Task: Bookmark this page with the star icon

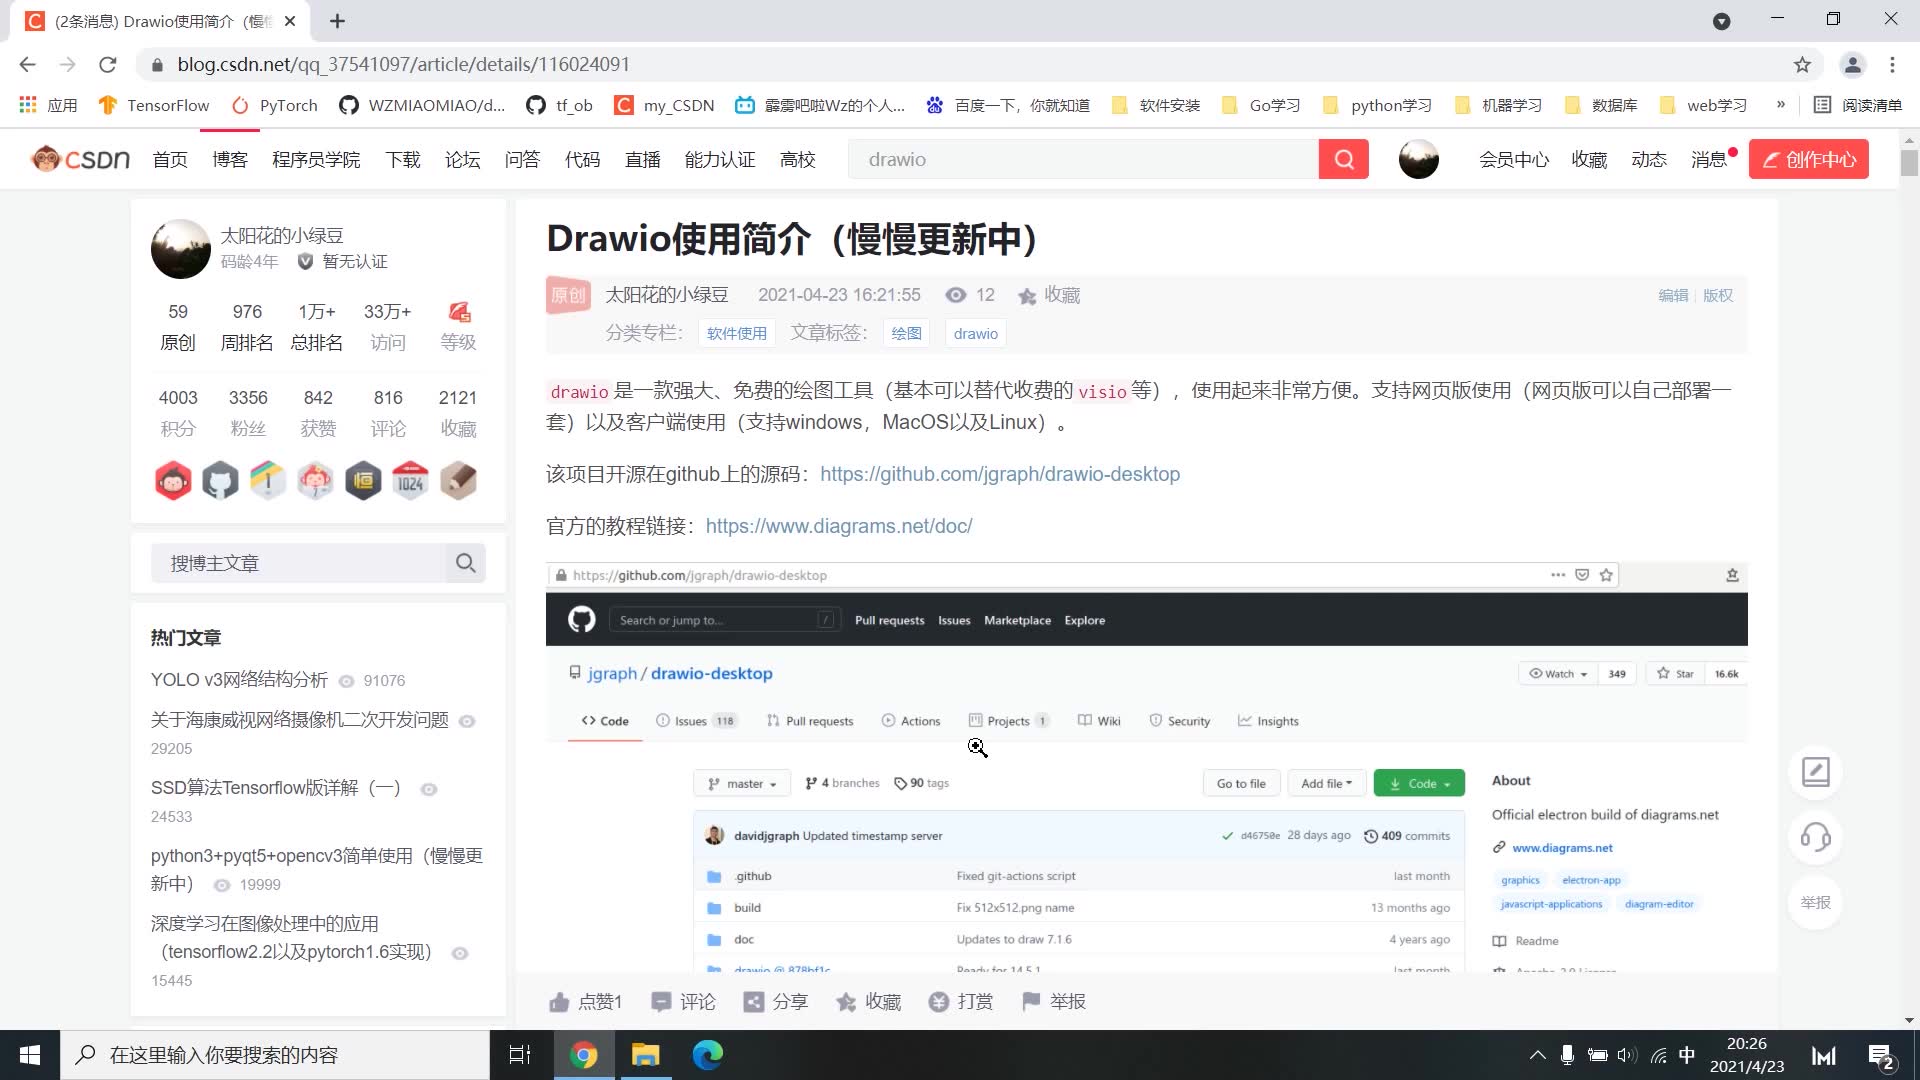Action: coord(1802,65)
